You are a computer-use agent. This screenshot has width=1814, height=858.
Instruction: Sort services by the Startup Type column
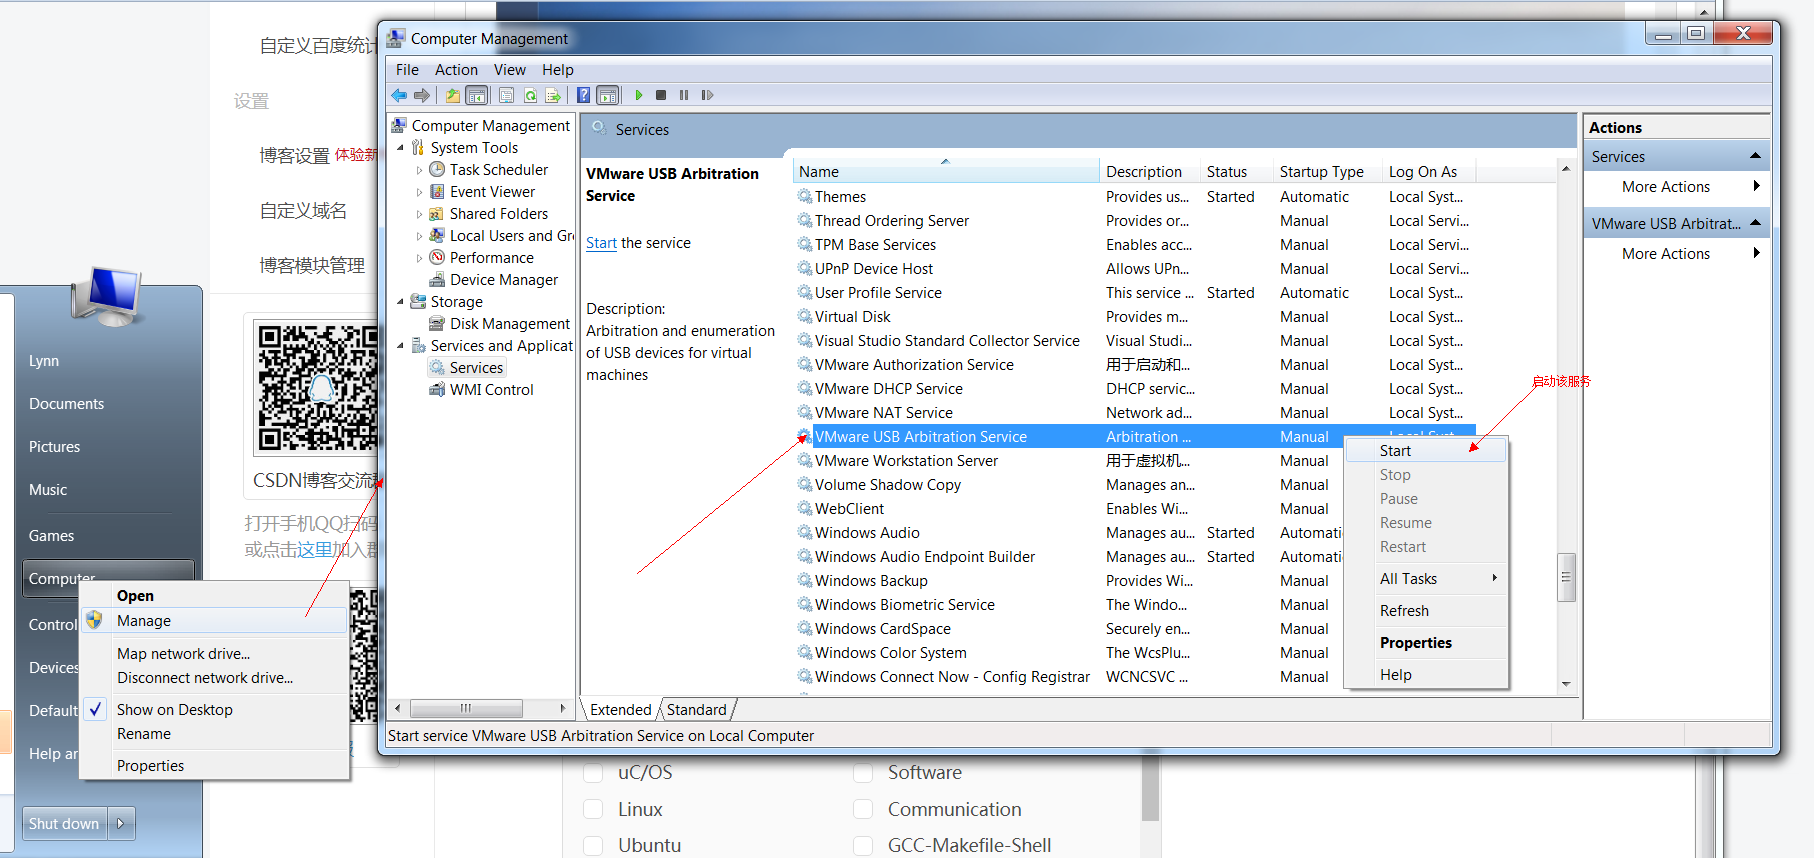point(1327,171)
